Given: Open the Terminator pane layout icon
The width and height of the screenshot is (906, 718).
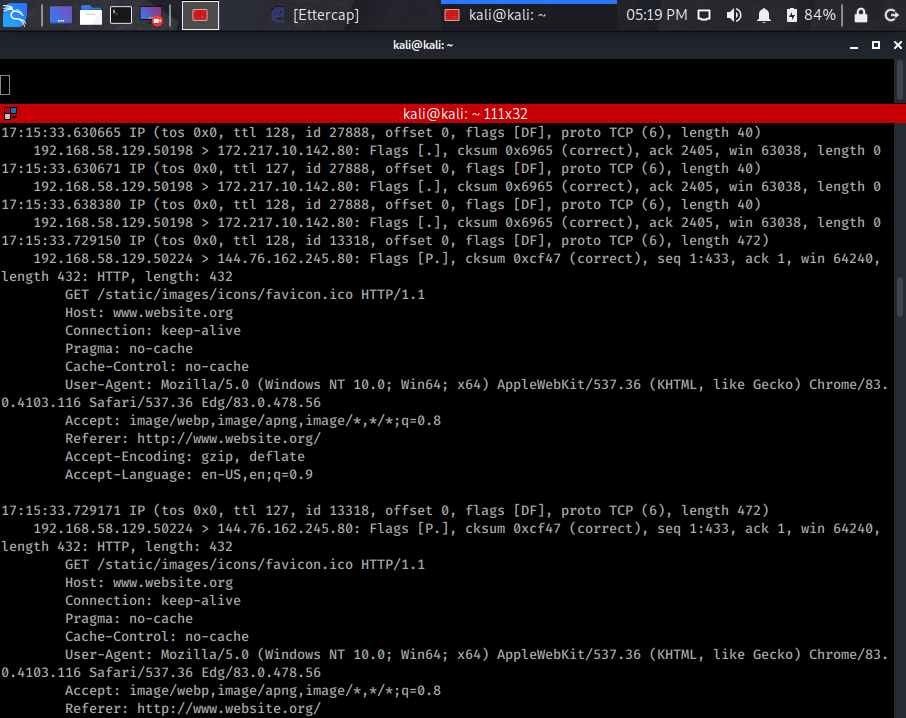Looking at the screenshot, I should click(10, 113).
